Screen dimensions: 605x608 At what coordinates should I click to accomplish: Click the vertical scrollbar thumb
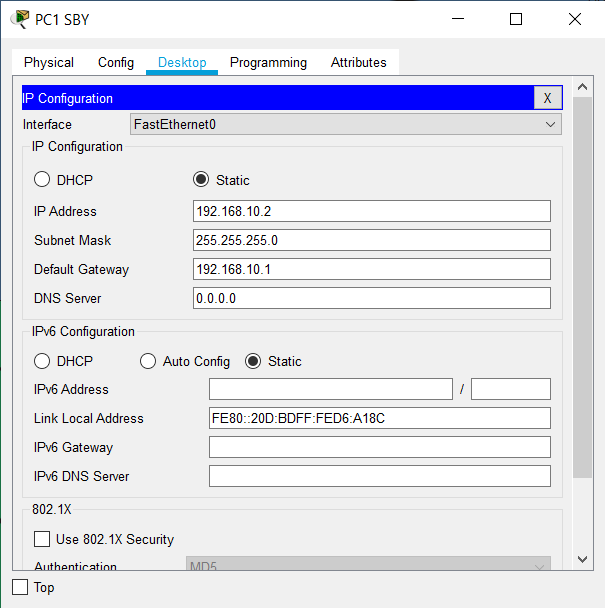[x=583, y=287]
